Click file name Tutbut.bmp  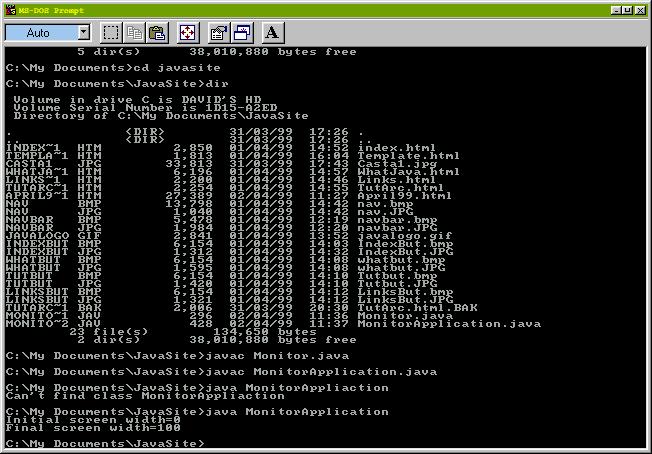pos(398,276)
